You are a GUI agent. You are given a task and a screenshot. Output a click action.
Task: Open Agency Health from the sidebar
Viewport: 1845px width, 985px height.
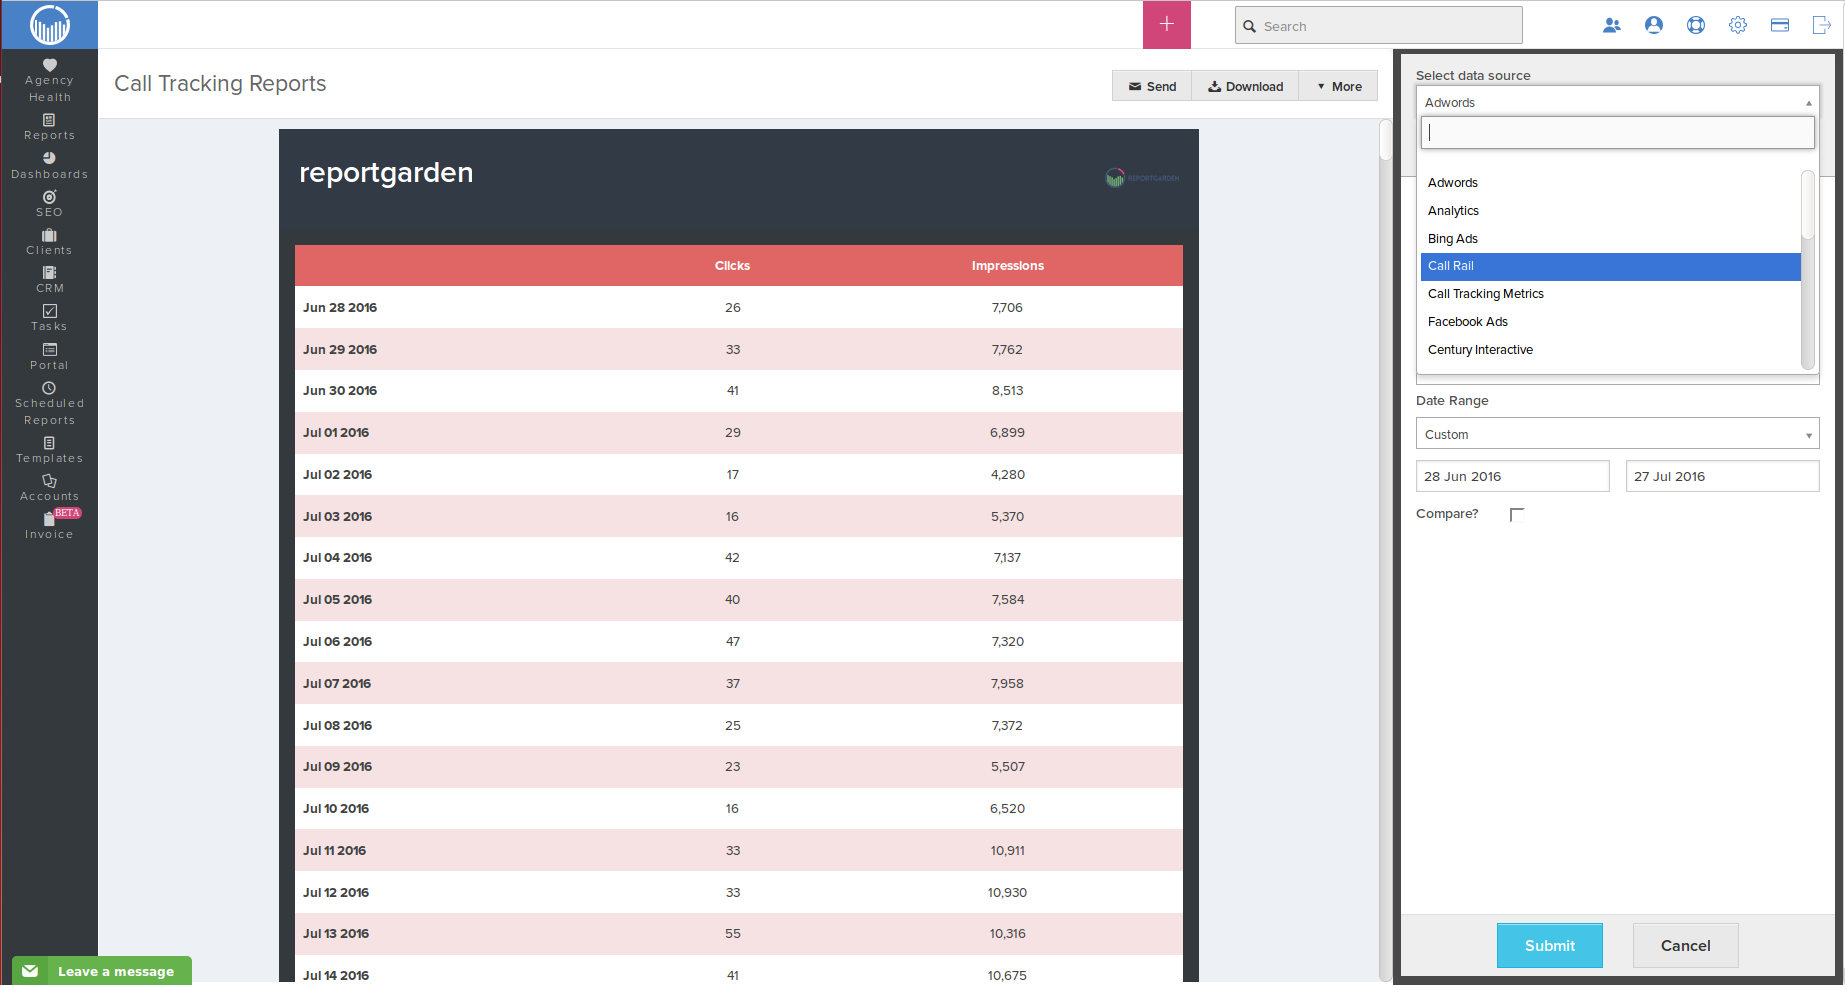pos(49,81)
